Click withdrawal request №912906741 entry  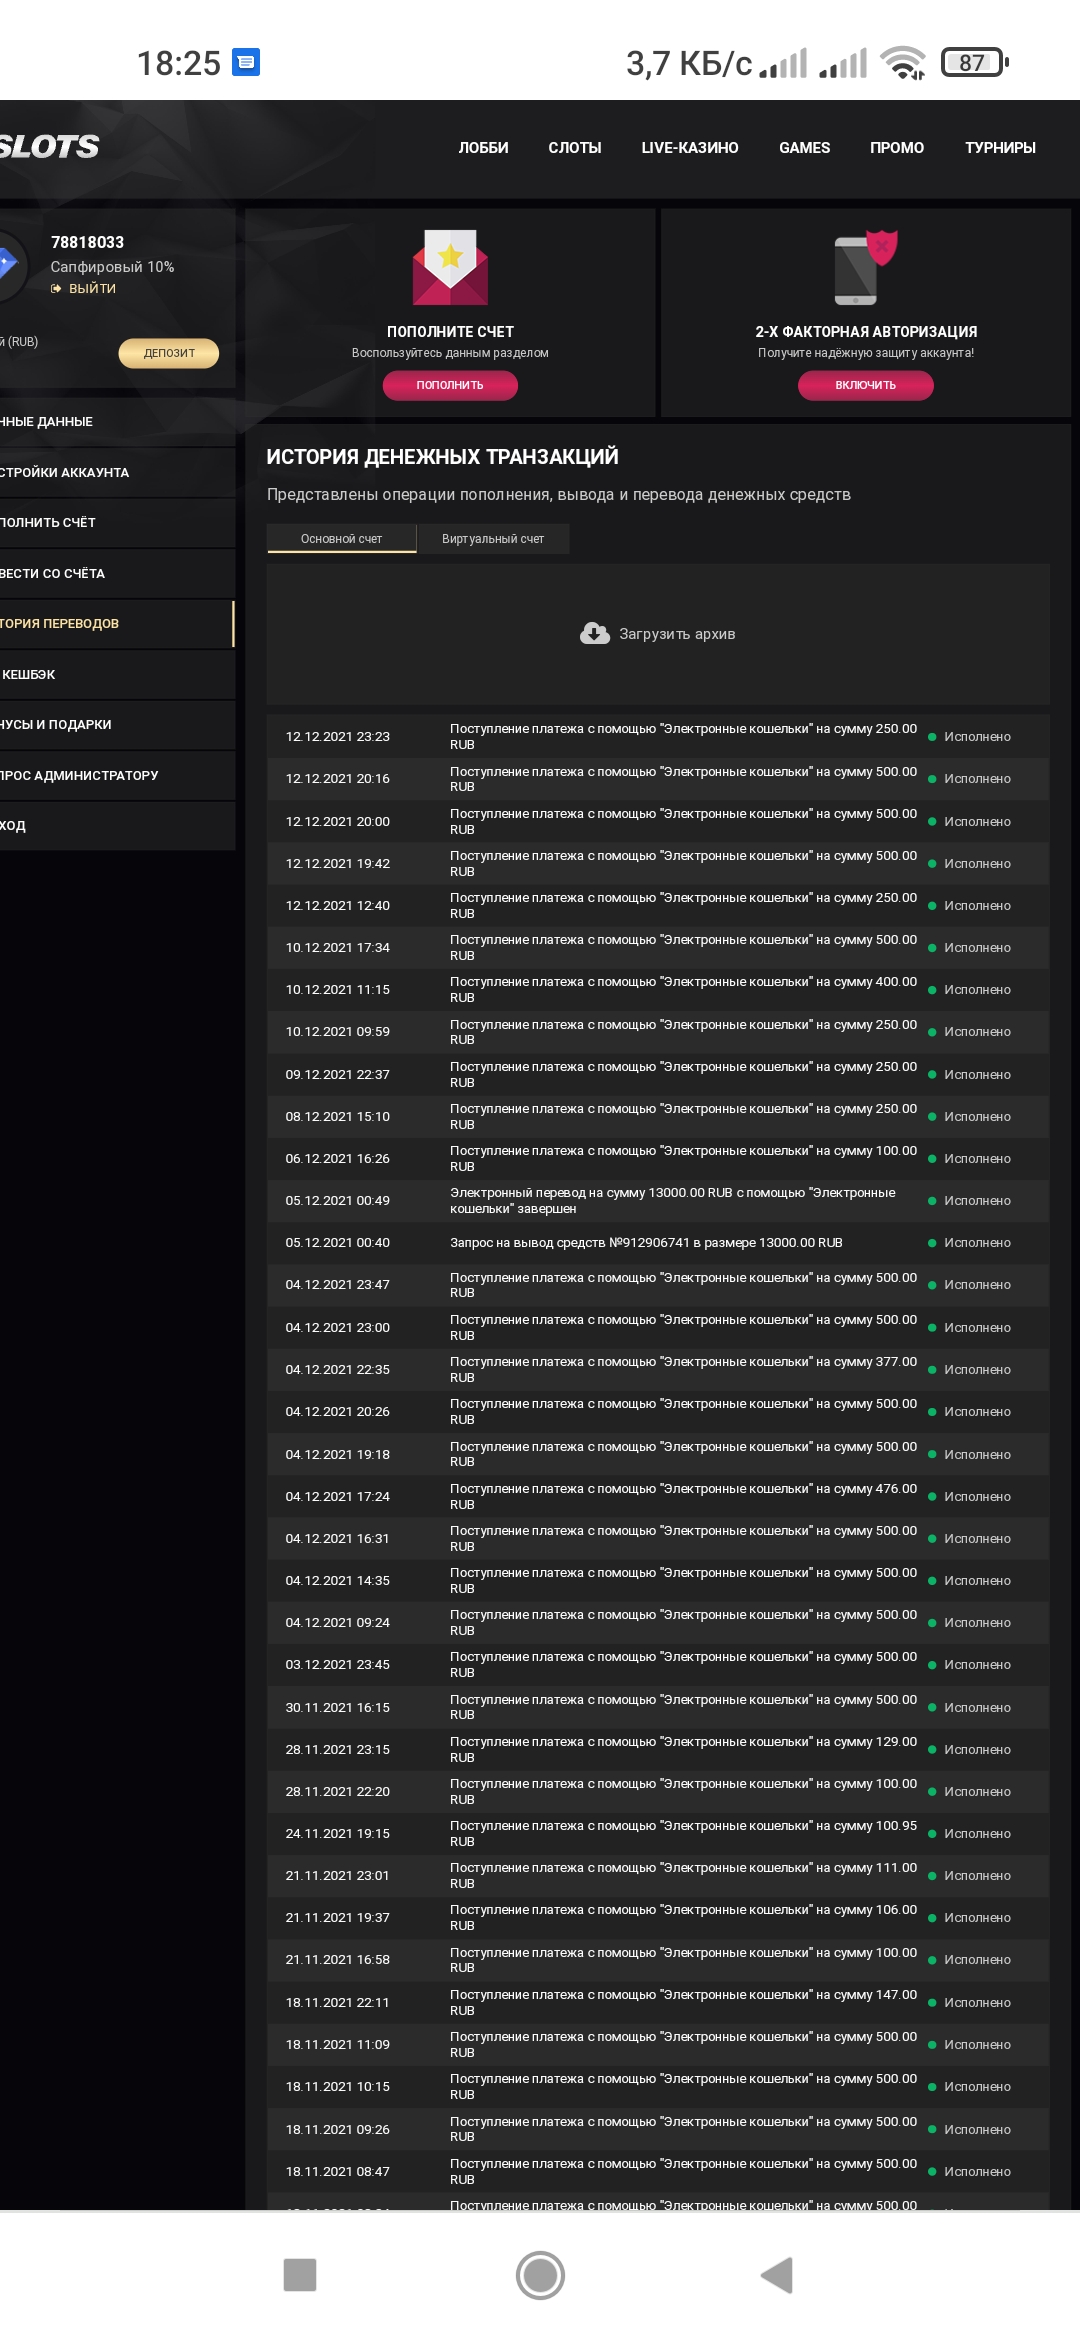[658, 1243]
